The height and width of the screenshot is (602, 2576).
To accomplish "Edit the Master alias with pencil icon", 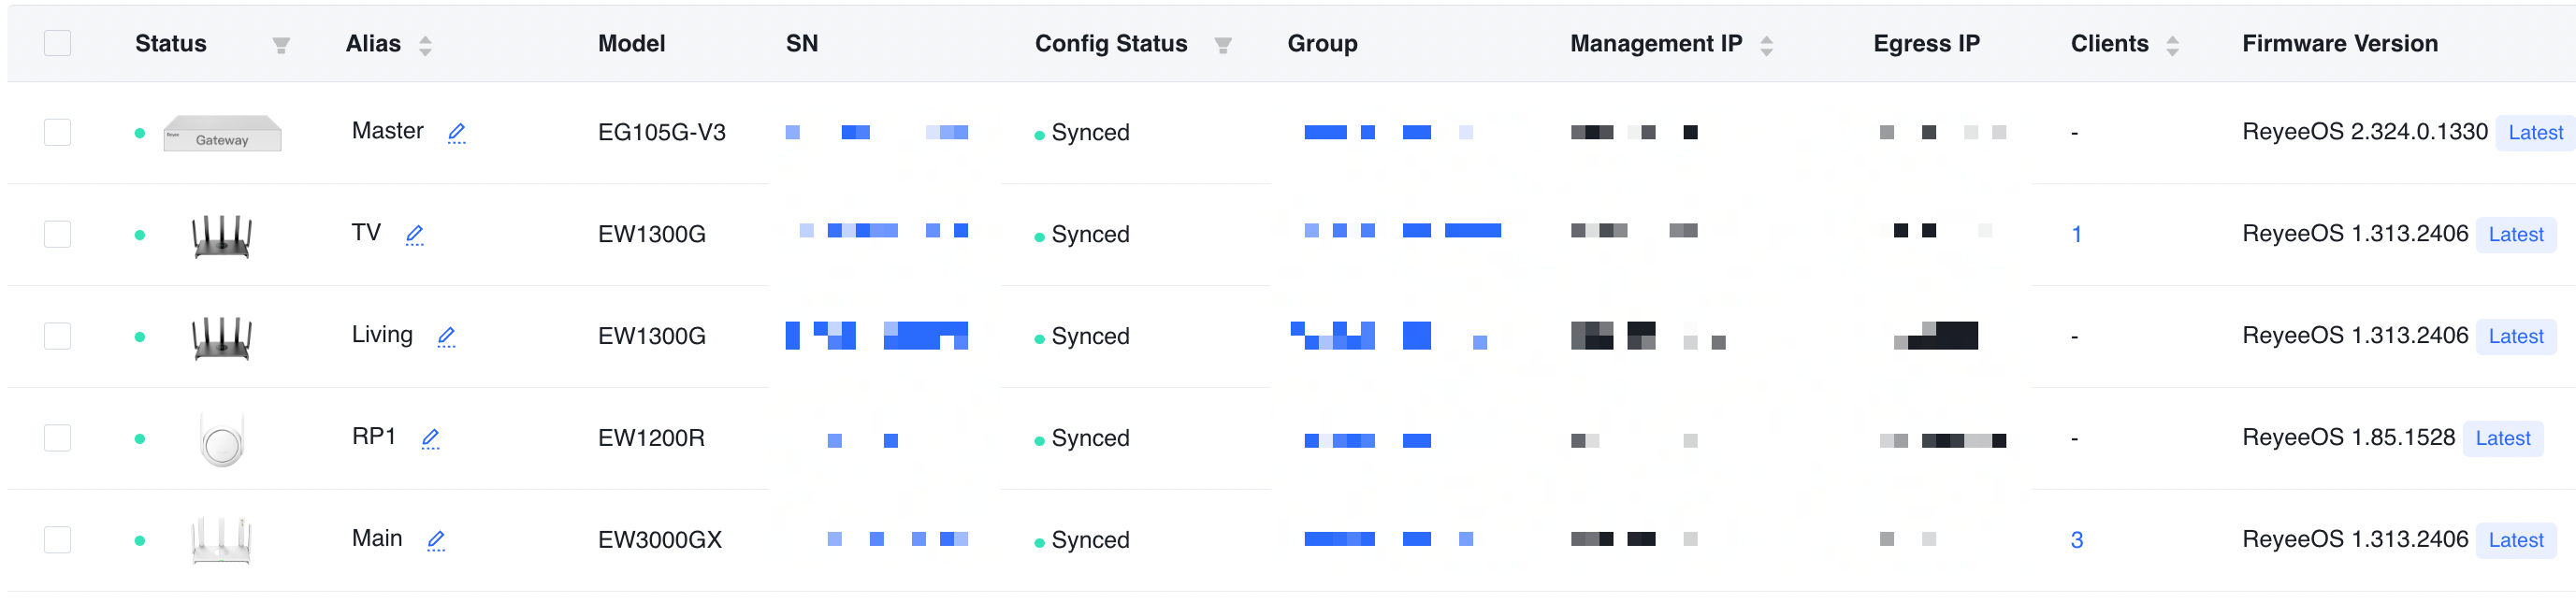I will pos(457,132).
